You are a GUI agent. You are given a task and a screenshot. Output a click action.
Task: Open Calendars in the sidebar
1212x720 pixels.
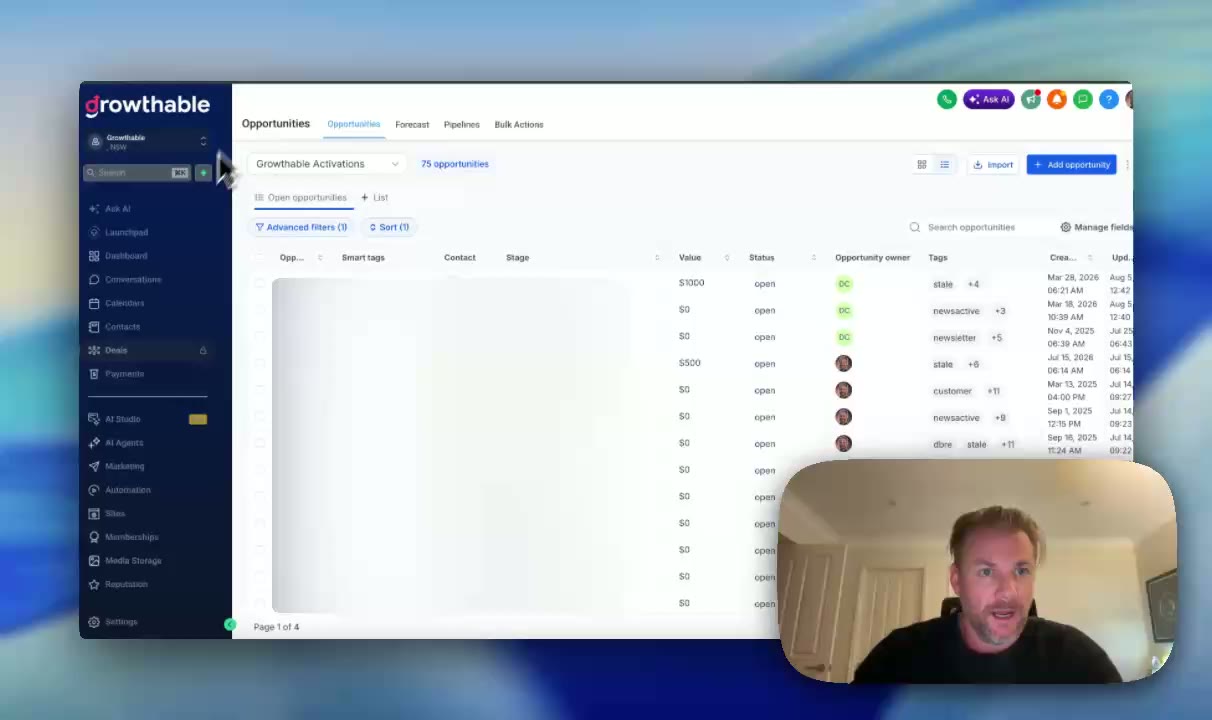(124, 303)
